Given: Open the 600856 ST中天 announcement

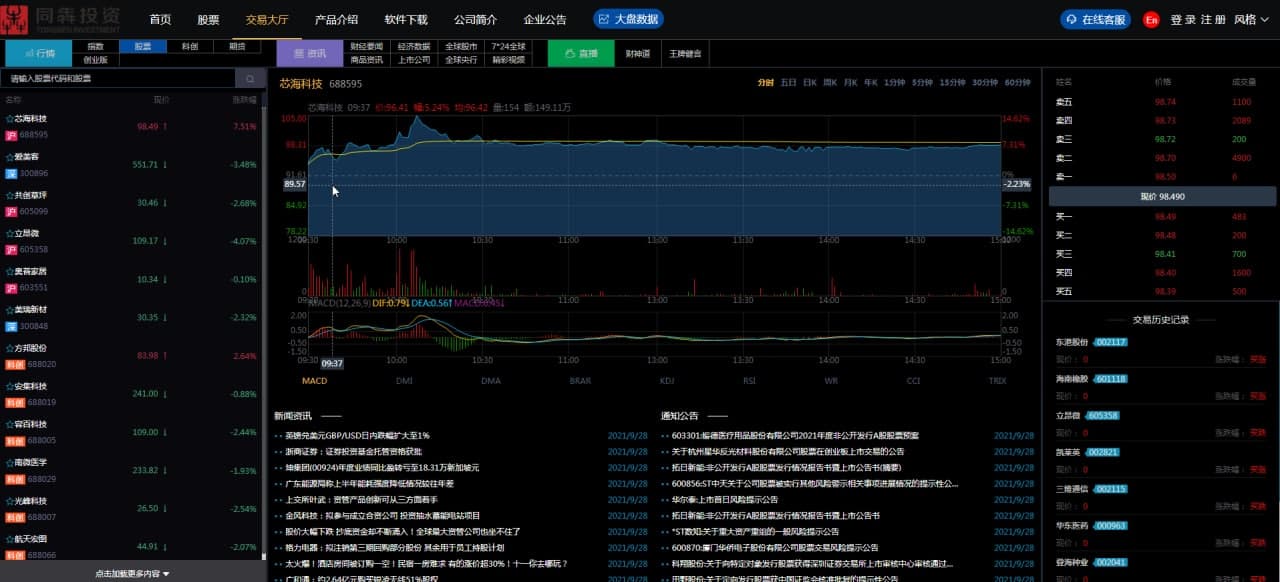Looking at the screenshot, I should 815,484.
